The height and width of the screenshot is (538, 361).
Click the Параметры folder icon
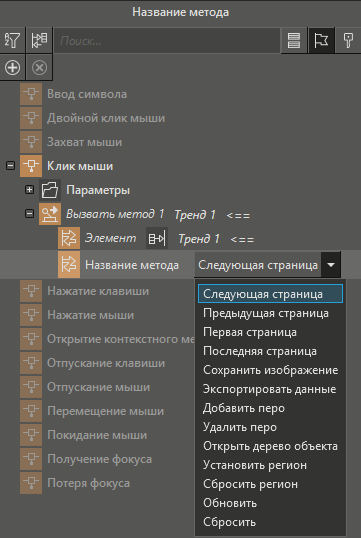[x=50, y=190]
